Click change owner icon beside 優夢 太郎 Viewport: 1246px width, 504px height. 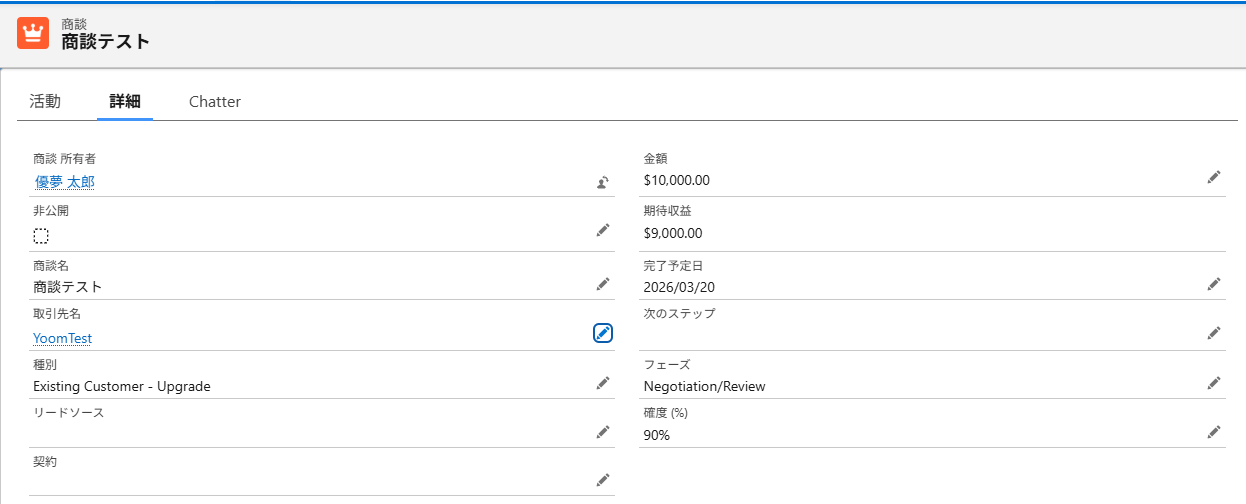[602, 182]
